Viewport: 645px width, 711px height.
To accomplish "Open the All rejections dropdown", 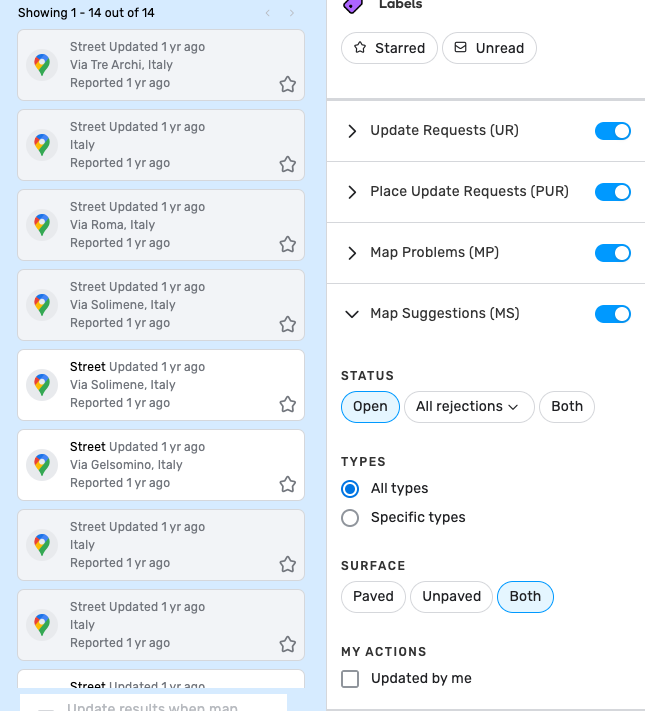I will pyautogui.click(x=468, y=407).
